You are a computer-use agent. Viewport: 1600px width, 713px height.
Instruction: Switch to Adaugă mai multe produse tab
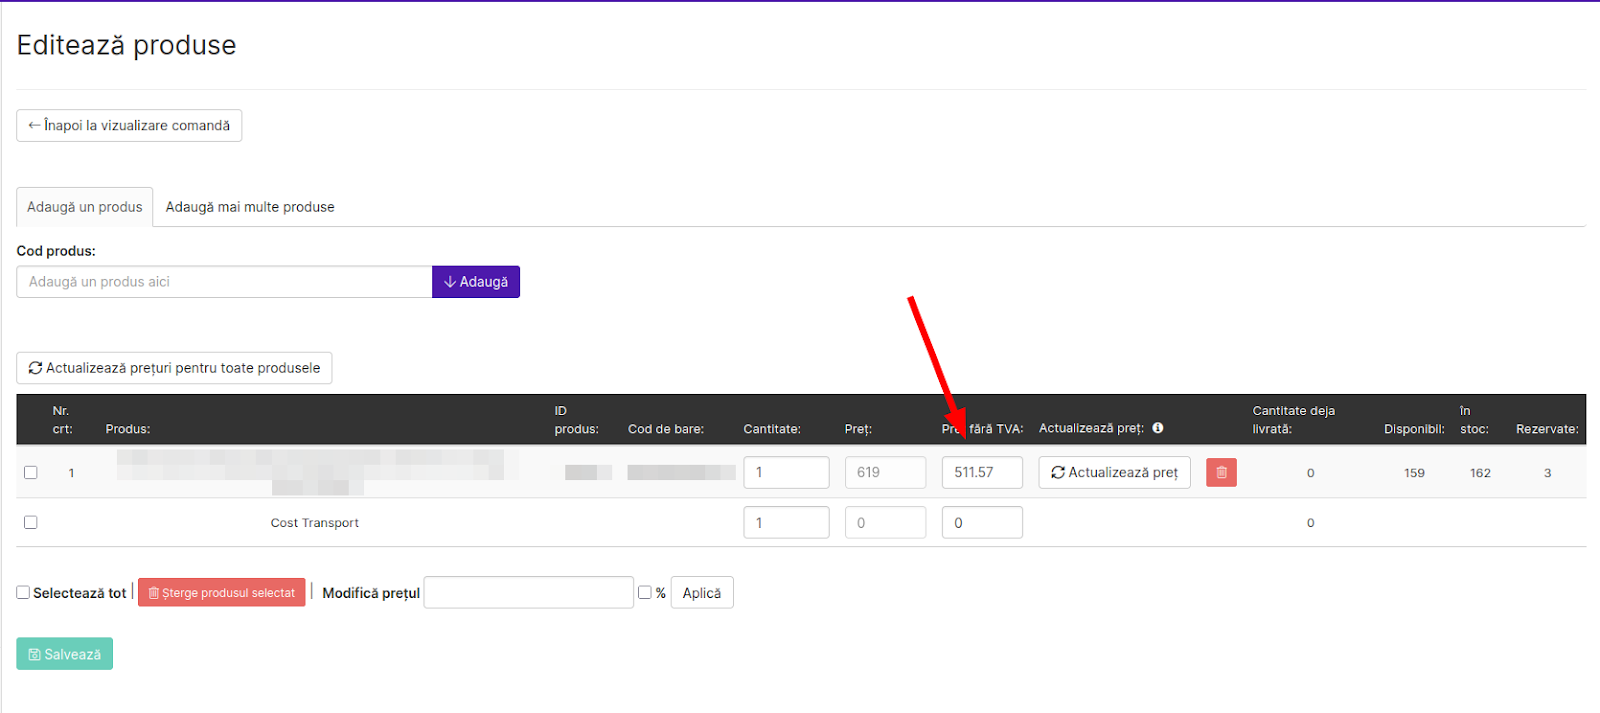250,207
